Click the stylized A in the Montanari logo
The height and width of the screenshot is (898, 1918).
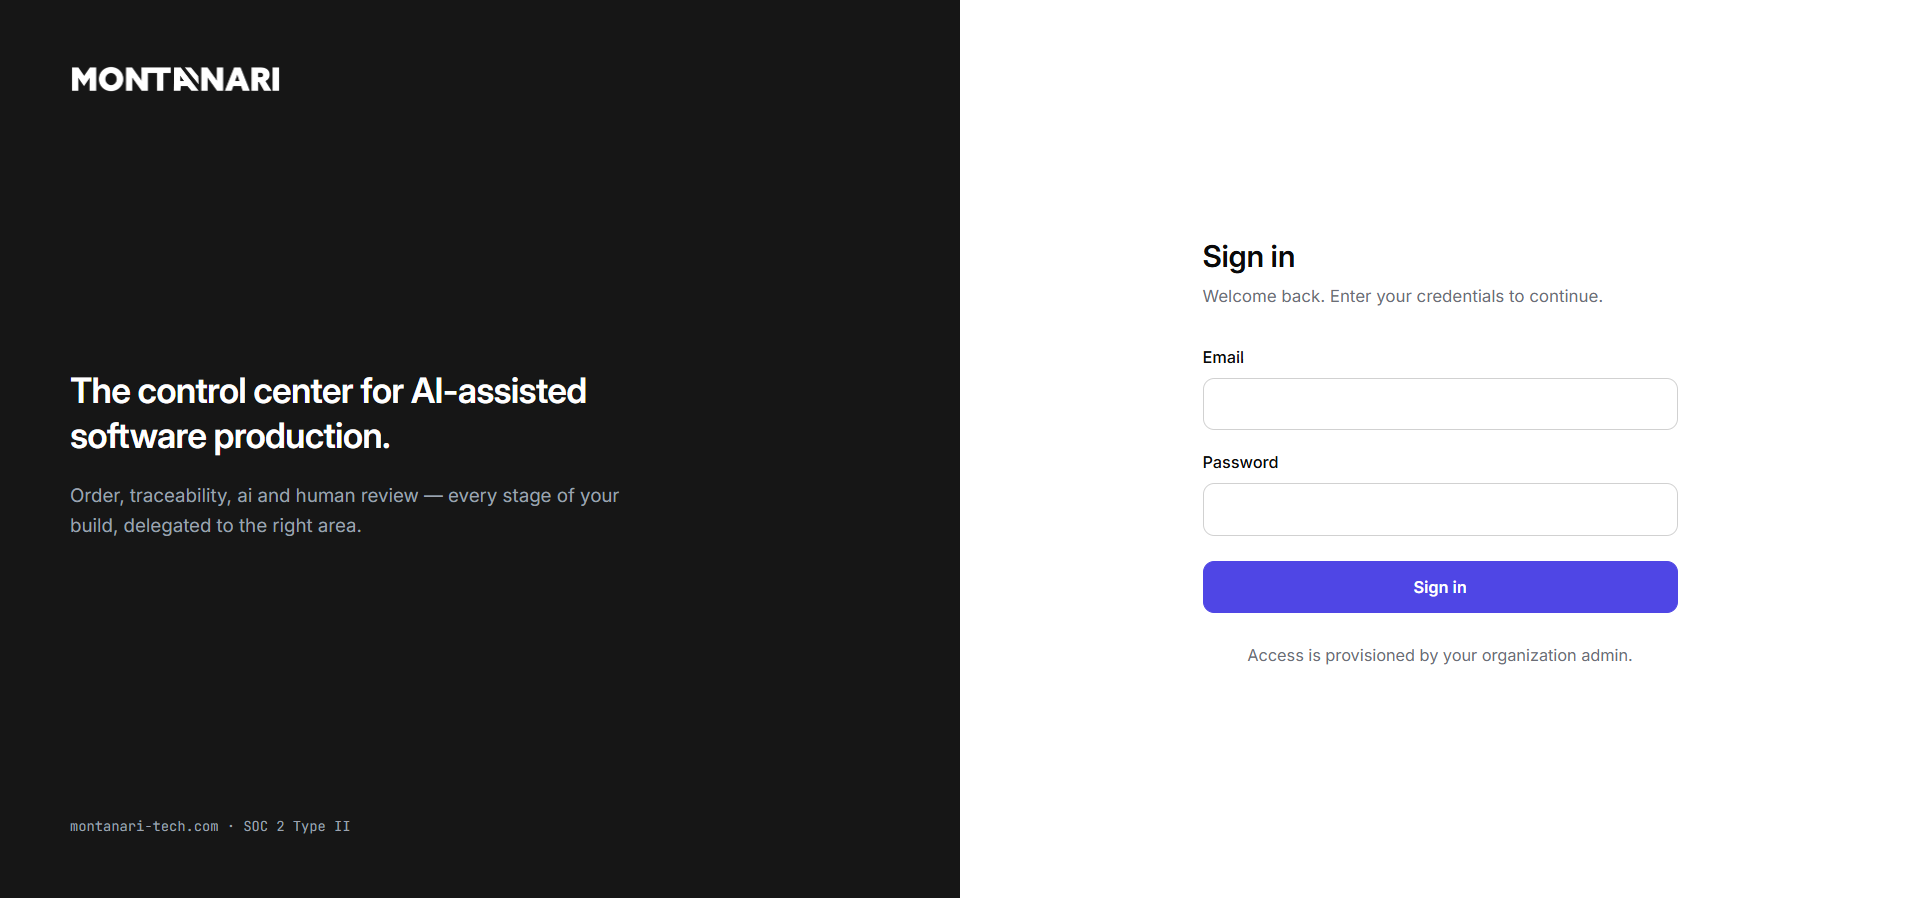187,79
